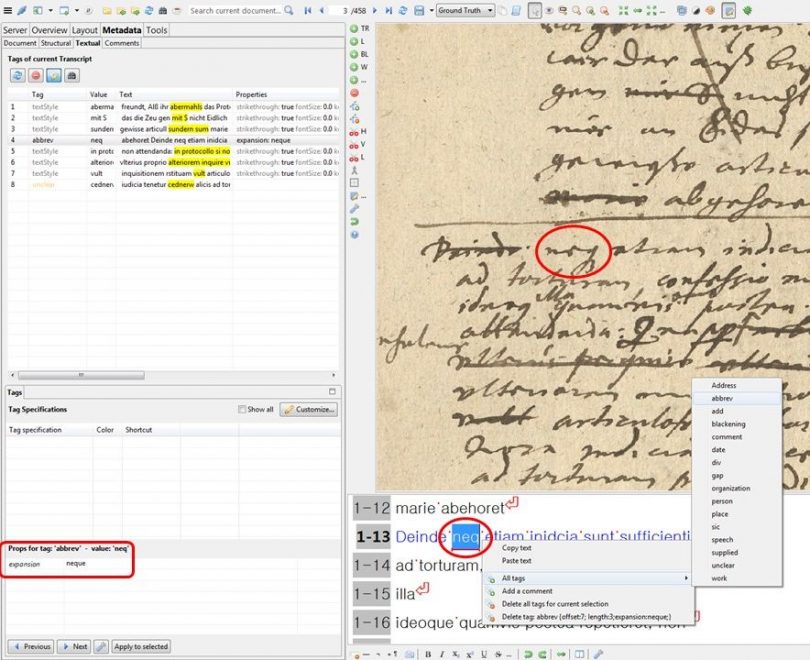Click the red remove shape icon
Image resolution: width=810 pixels, height=660 pixels.
[355, 92]
